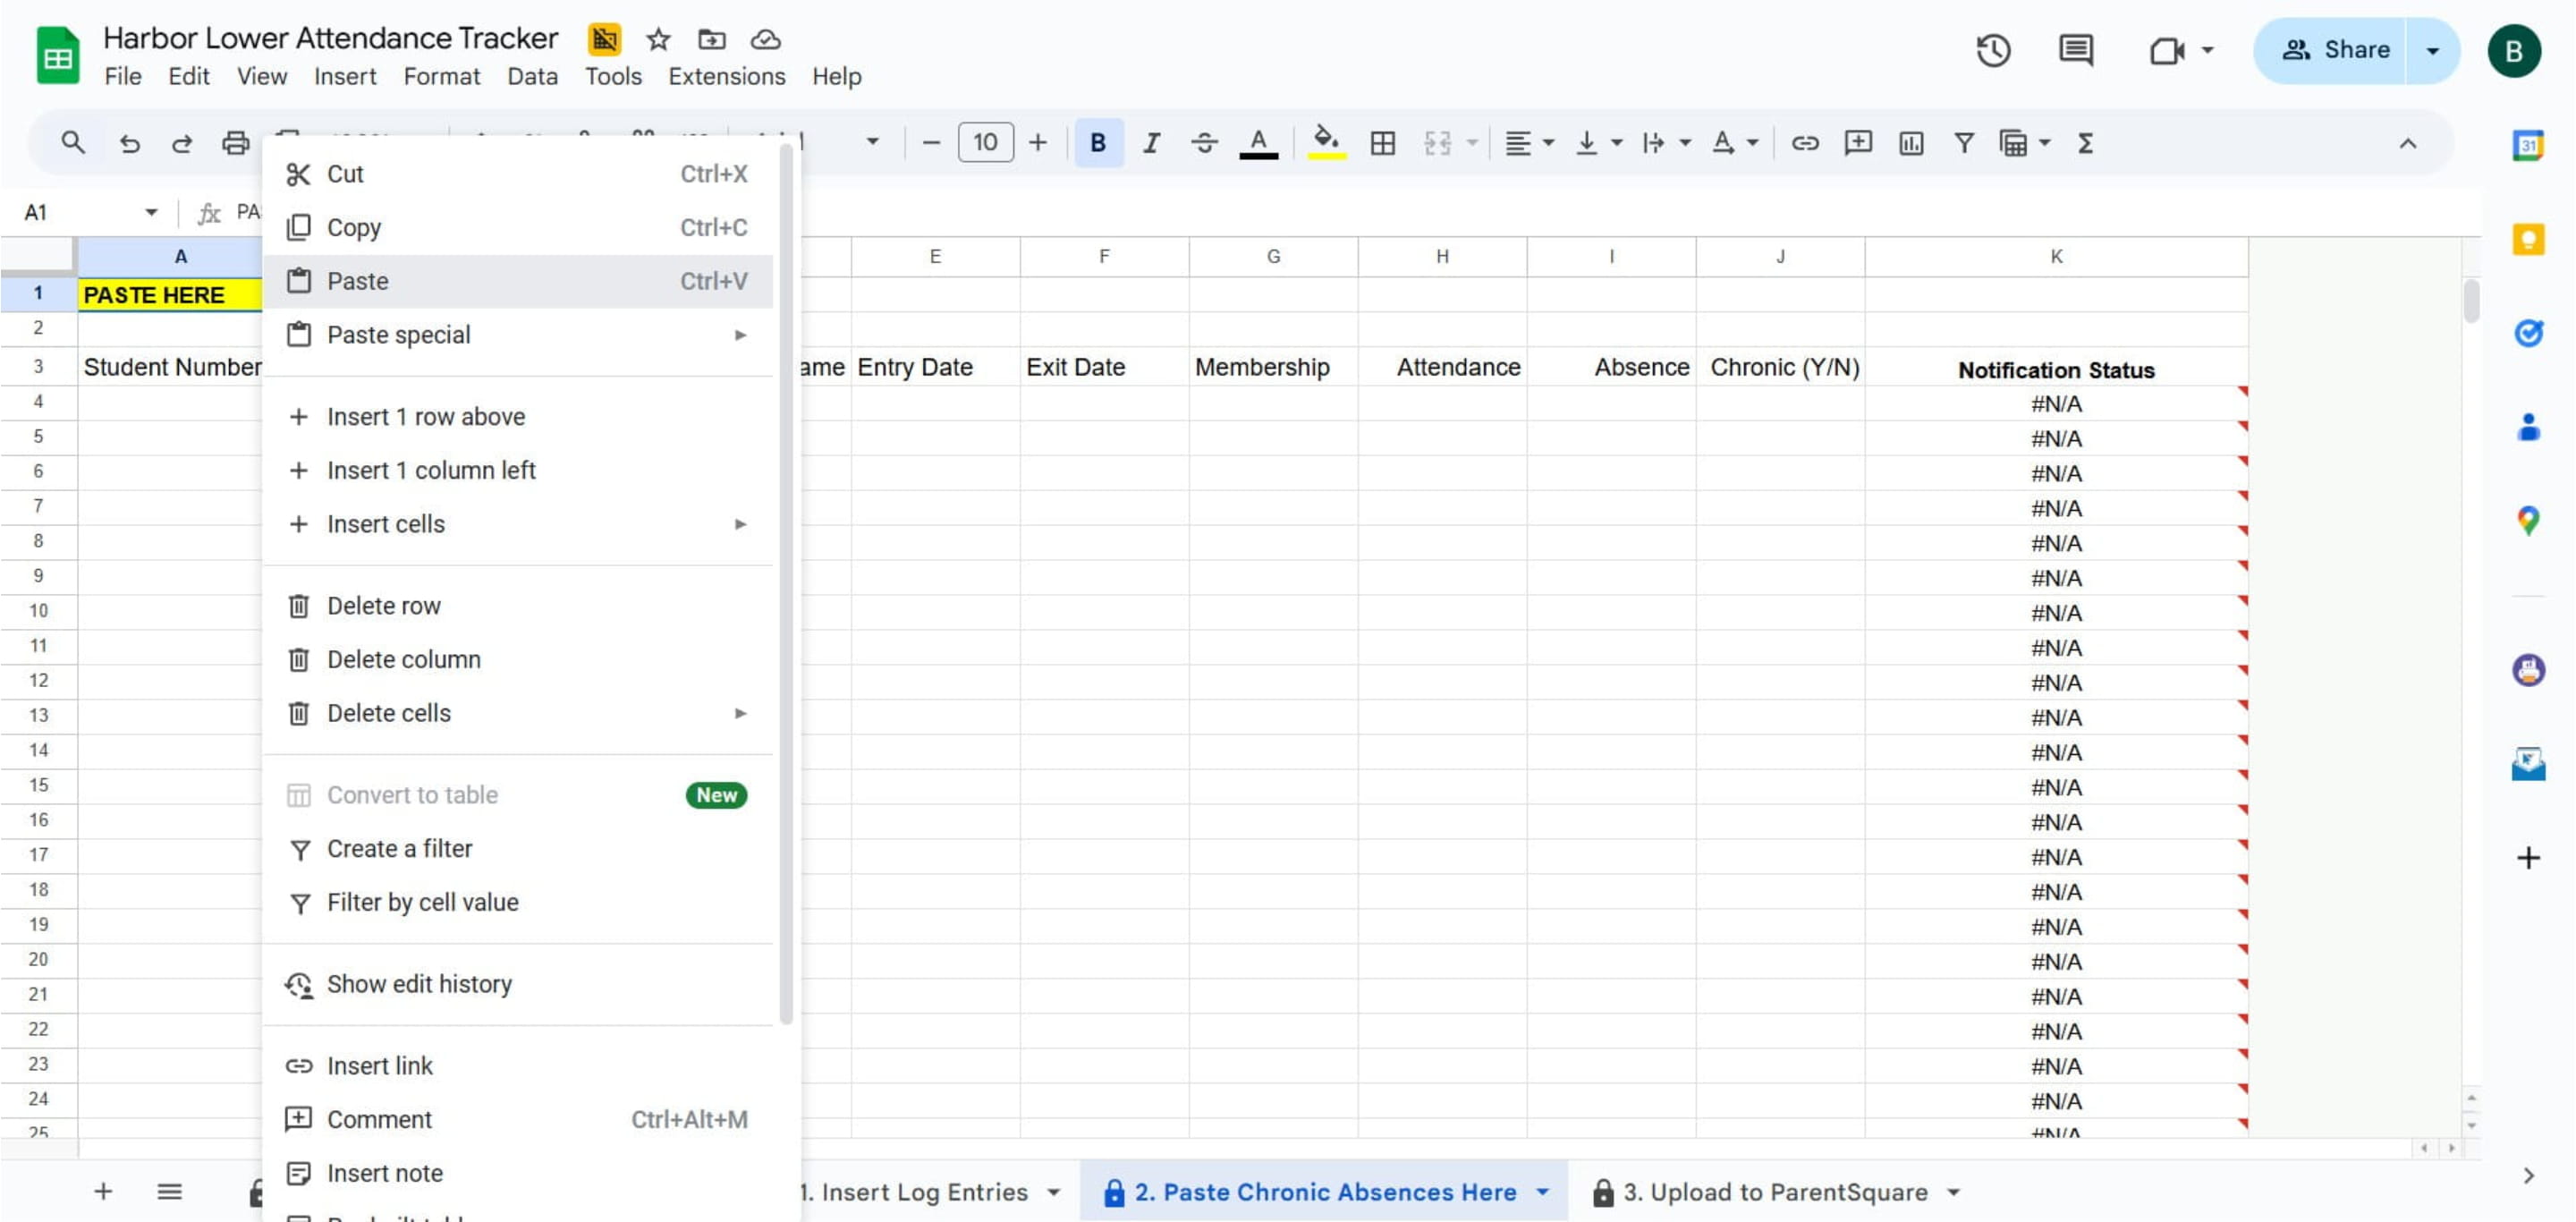Viewport: 2576px width, 1222px height.
Task: Click the create filter toolbar icon
Action: pos(1963,143)
